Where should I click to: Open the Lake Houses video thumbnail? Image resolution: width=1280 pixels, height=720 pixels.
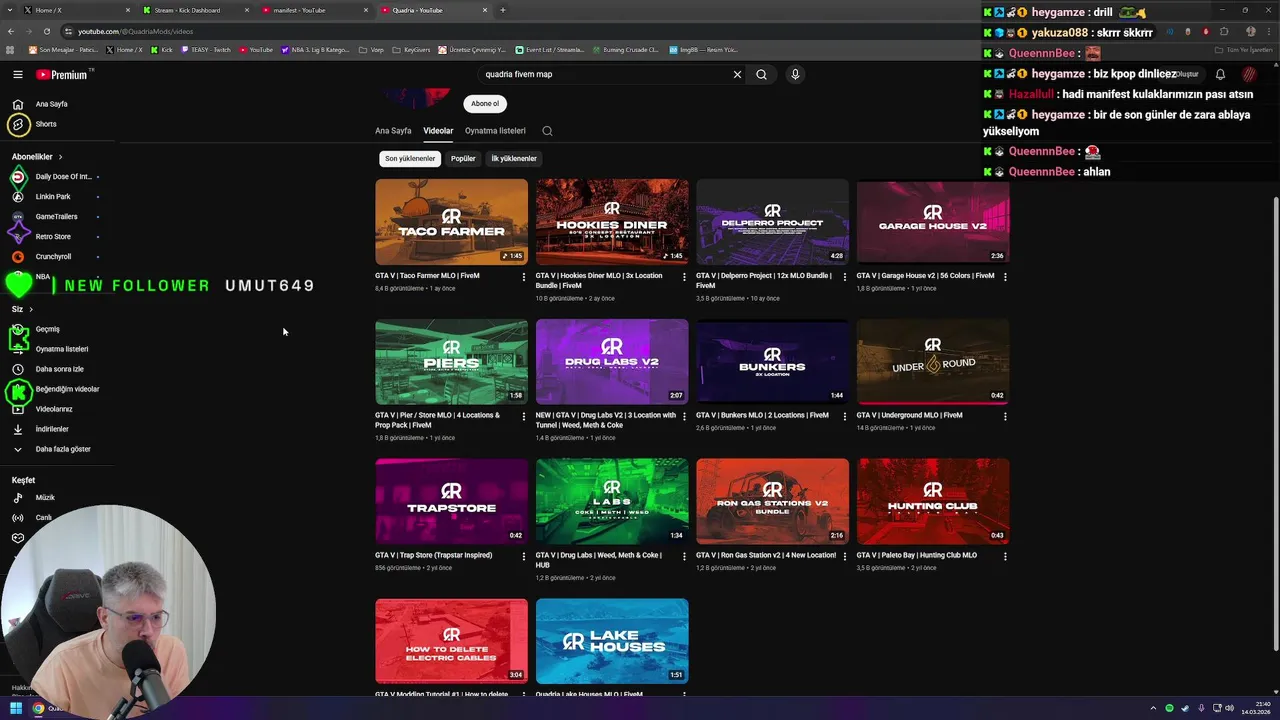[612, 641]
